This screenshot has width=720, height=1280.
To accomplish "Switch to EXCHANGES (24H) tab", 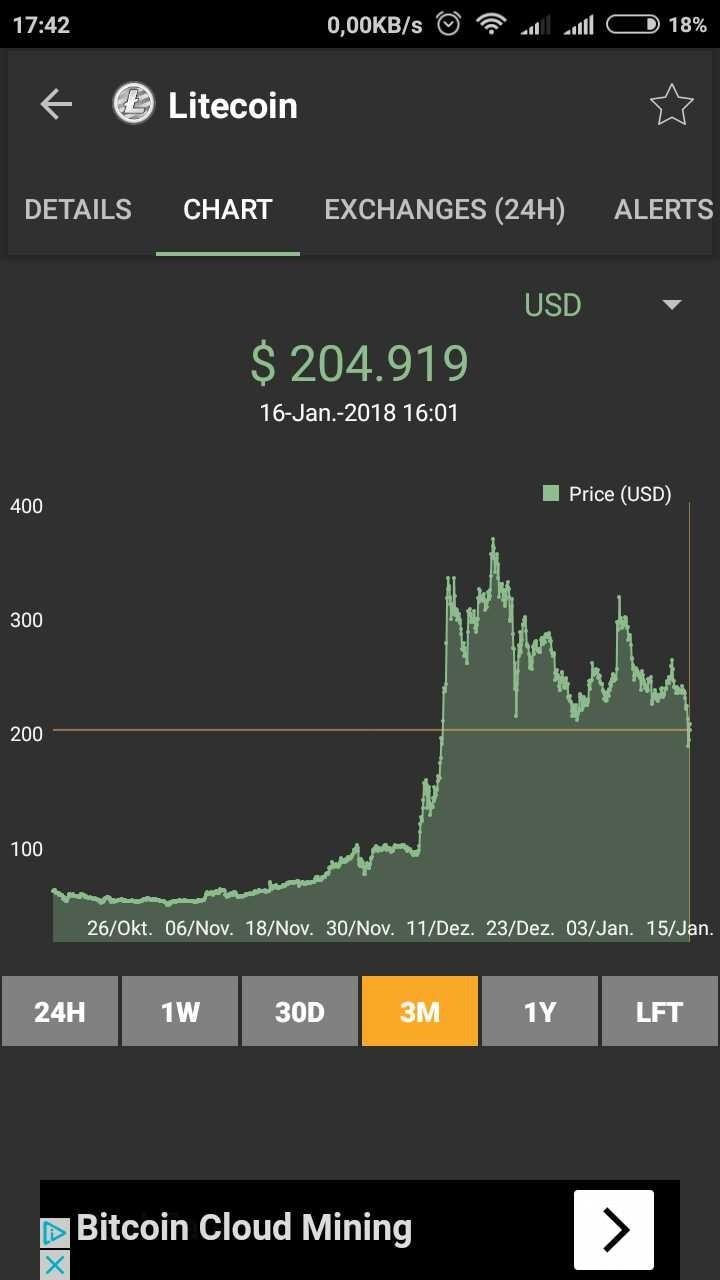I will 445,210.
